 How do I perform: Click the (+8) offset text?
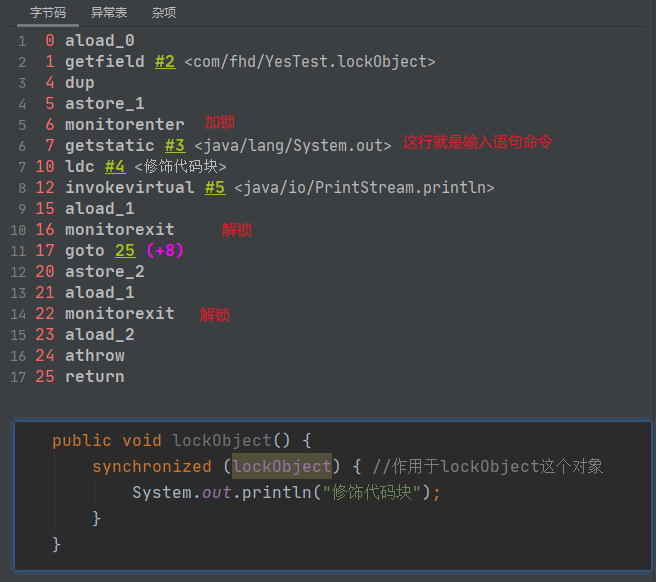pyautogui.click(x=165, y=251)
